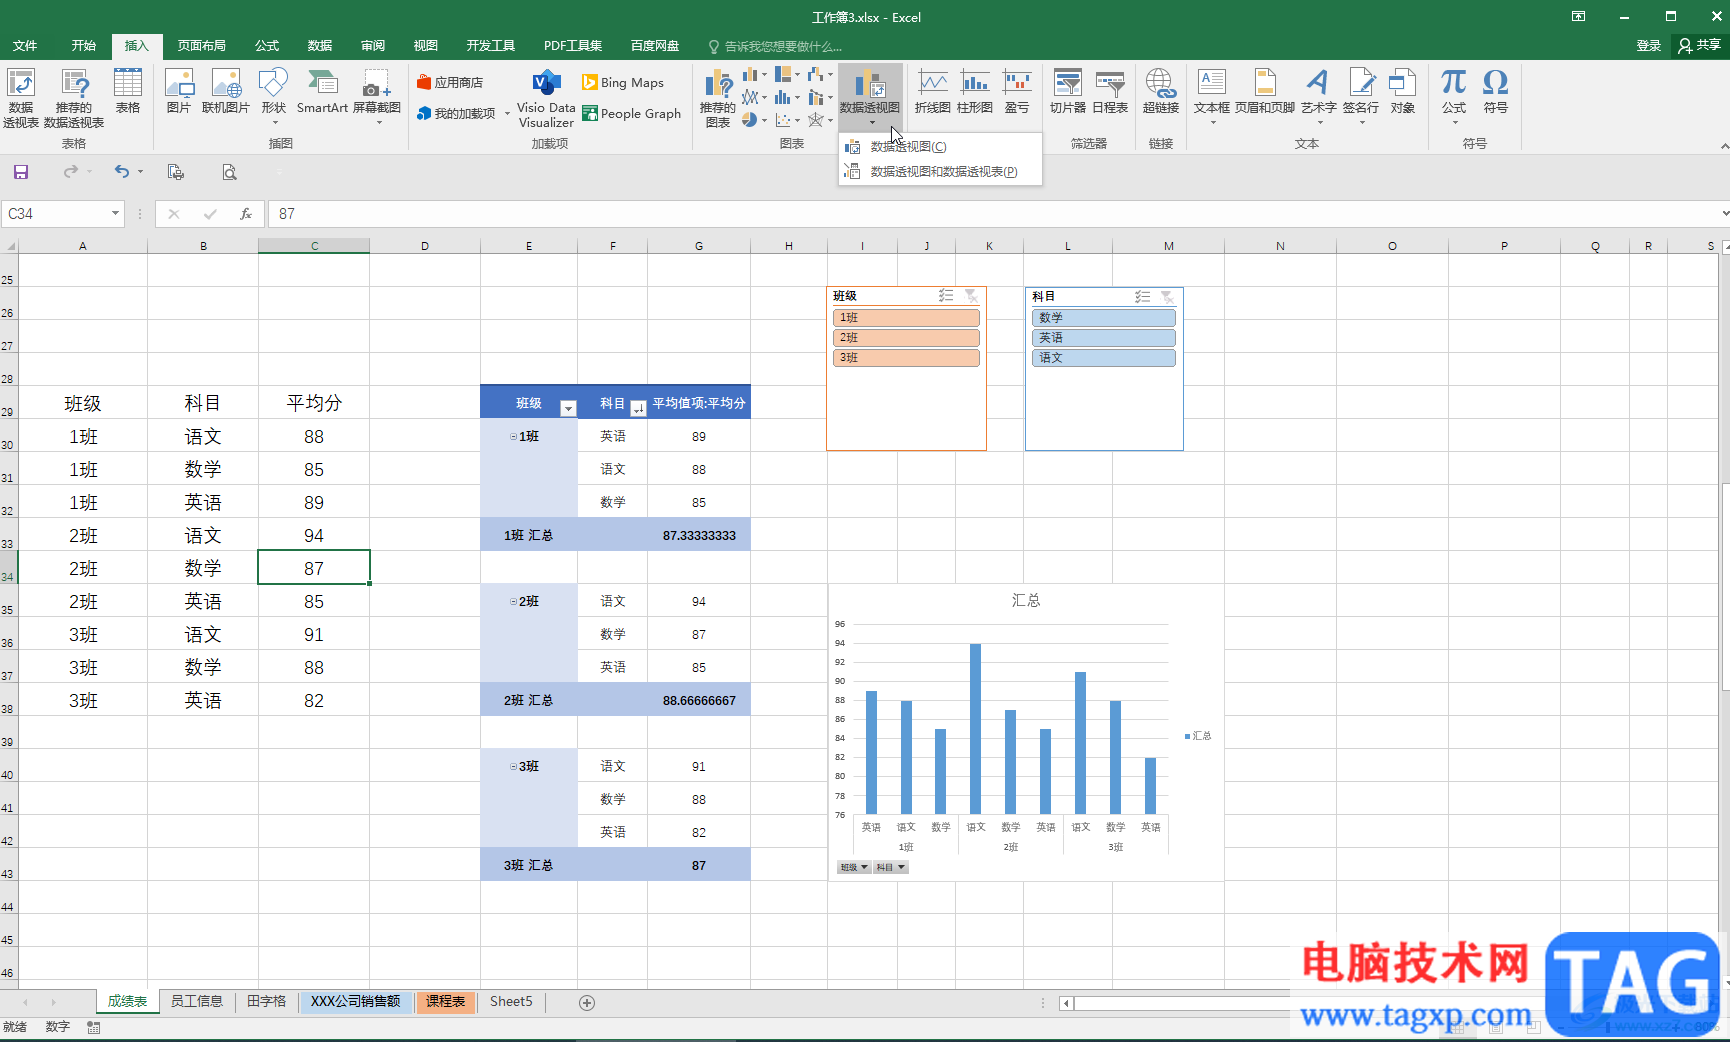Image resolution: width=1730 pixels, height=1042 pixels.
Task: Add a new sheet with plus button
Action: pos(587,1003)
